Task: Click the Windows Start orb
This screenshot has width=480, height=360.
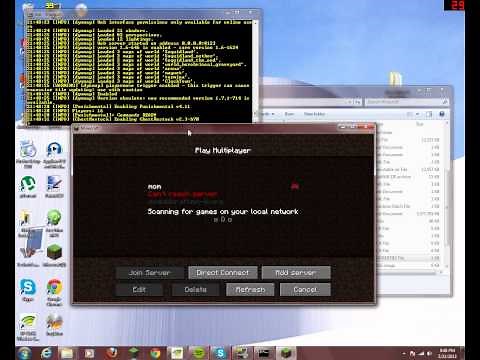Action: (24, 353)
